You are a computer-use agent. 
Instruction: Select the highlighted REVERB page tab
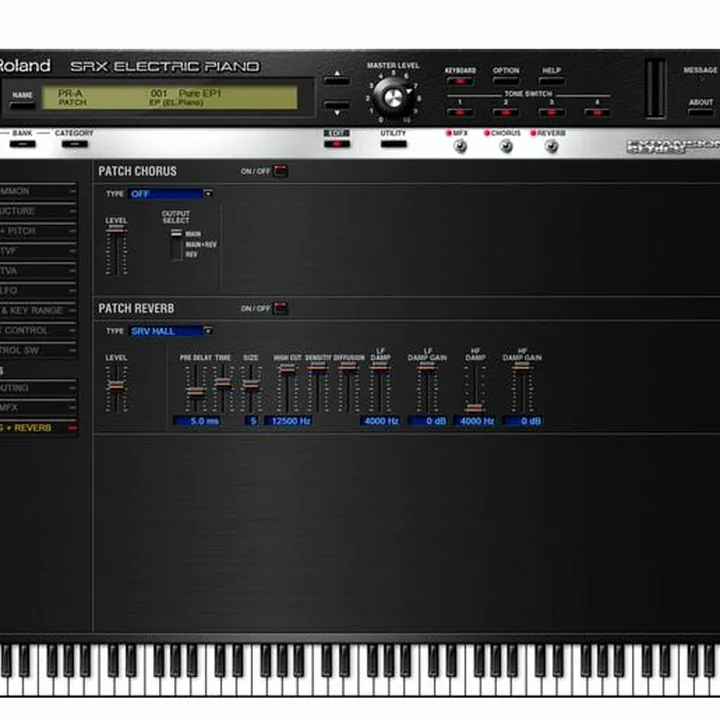point(38,428)
